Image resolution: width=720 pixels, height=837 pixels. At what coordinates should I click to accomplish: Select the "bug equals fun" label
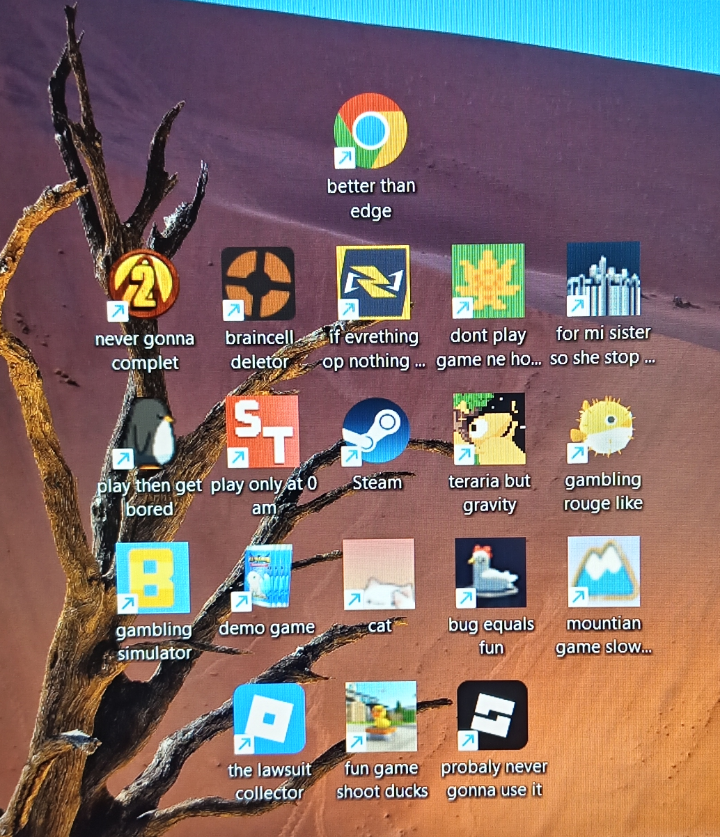(491, 636)
